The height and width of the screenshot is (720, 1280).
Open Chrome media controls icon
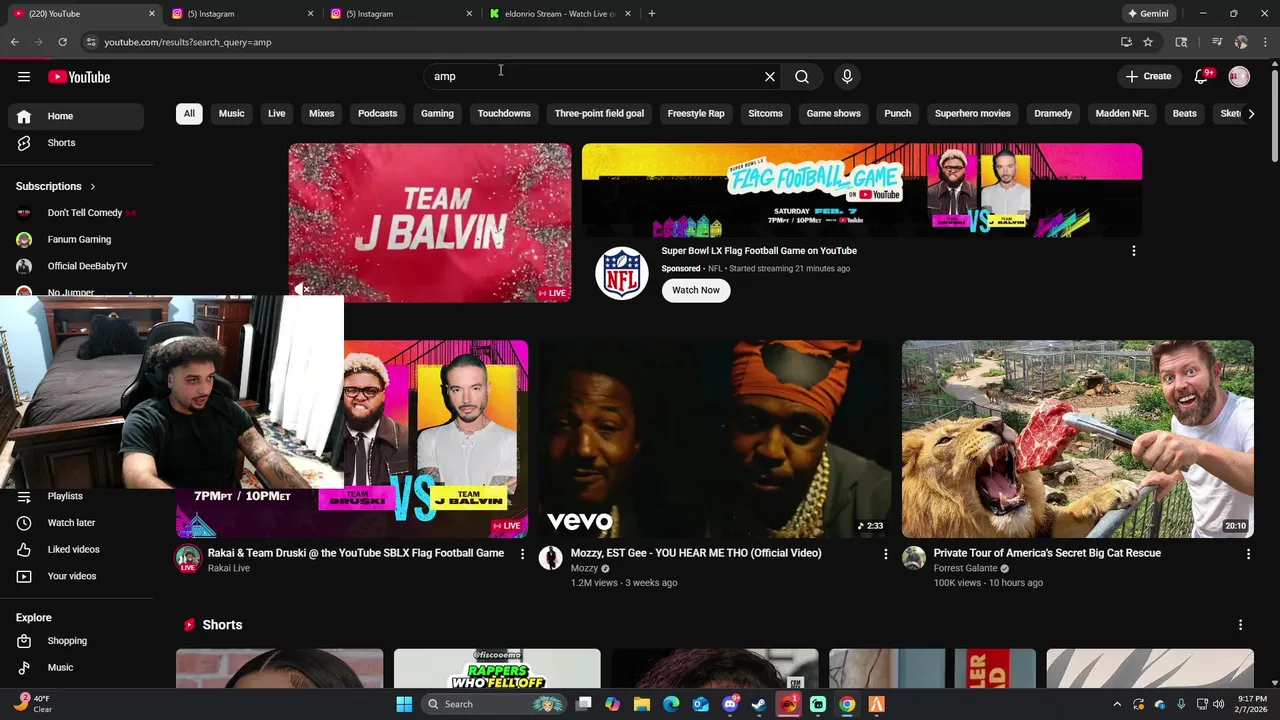[x=1217, y=42]
